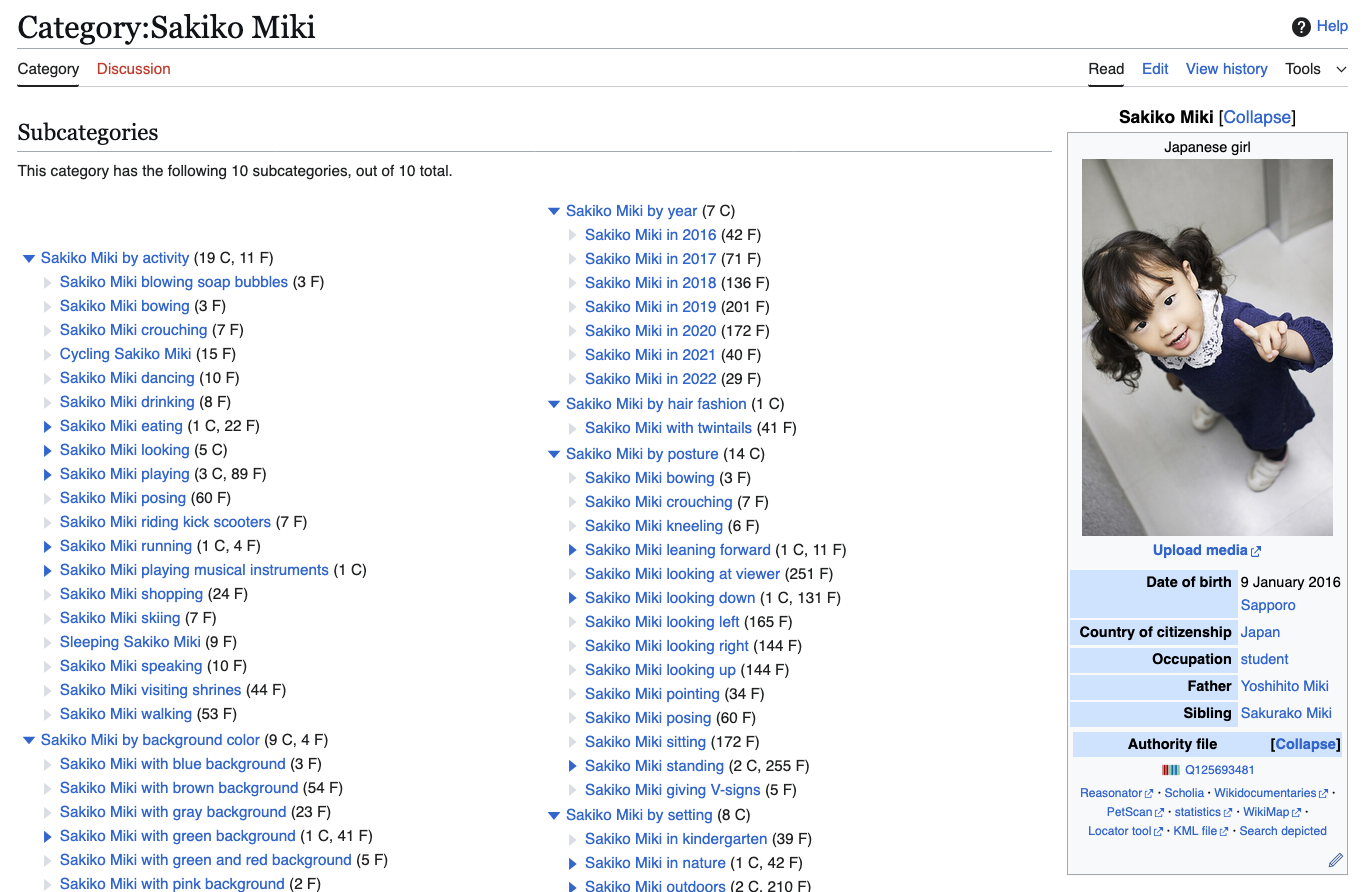Click the pencil edit icon in infobox

(x=1336, y=860)
